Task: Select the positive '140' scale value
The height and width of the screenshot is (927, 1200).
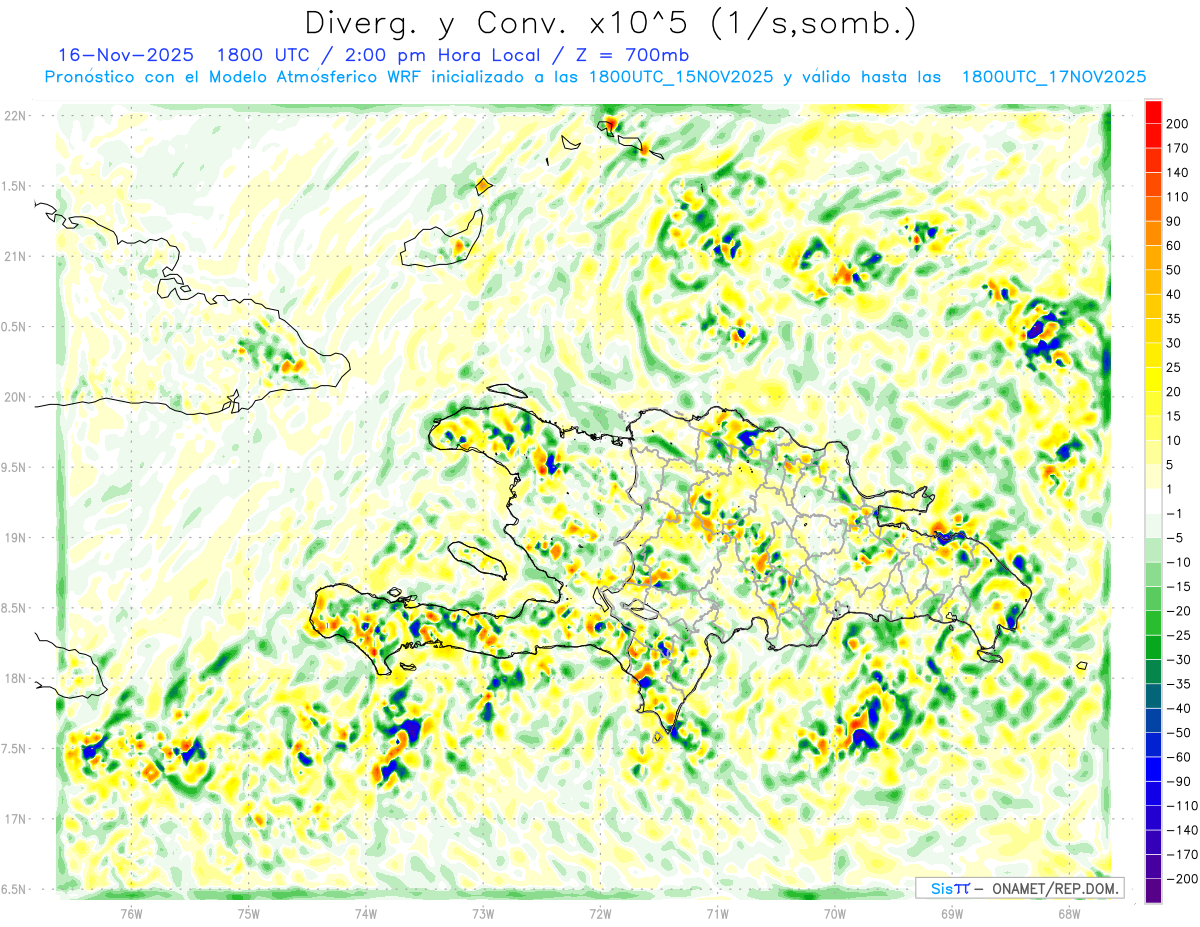Action: point(1178,173)
